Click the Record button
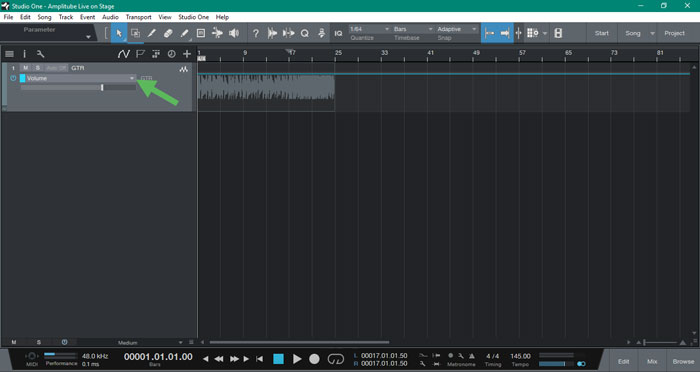 pos(314,359)
